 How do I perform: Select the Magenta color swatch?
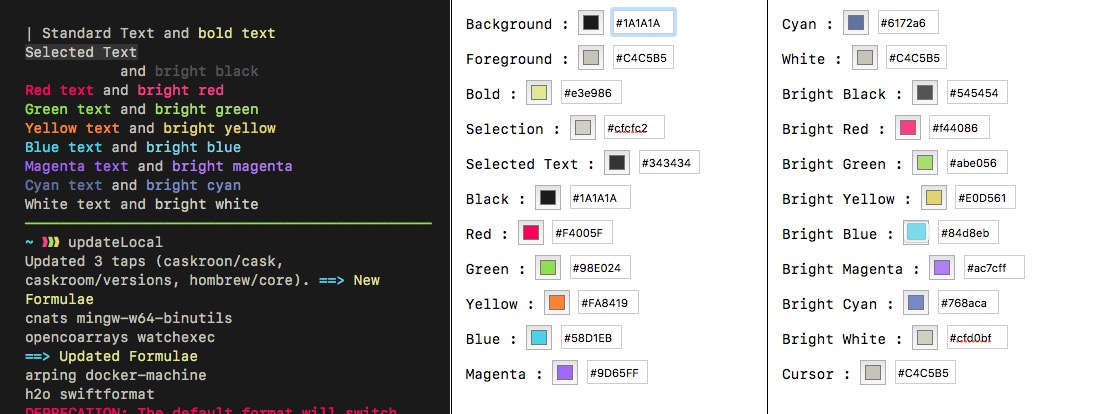[565, 373]
